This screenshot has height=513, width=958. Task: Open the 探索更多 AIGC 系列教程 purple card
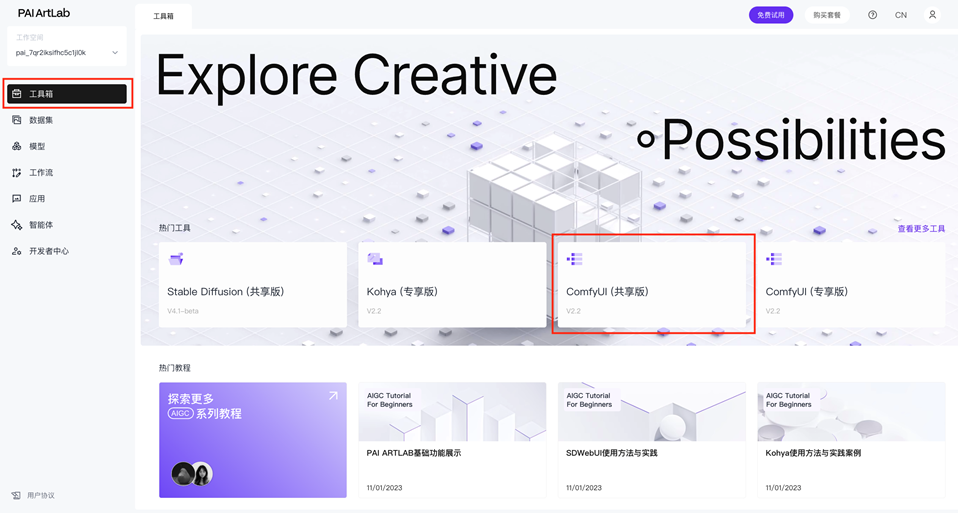[253, 440]
